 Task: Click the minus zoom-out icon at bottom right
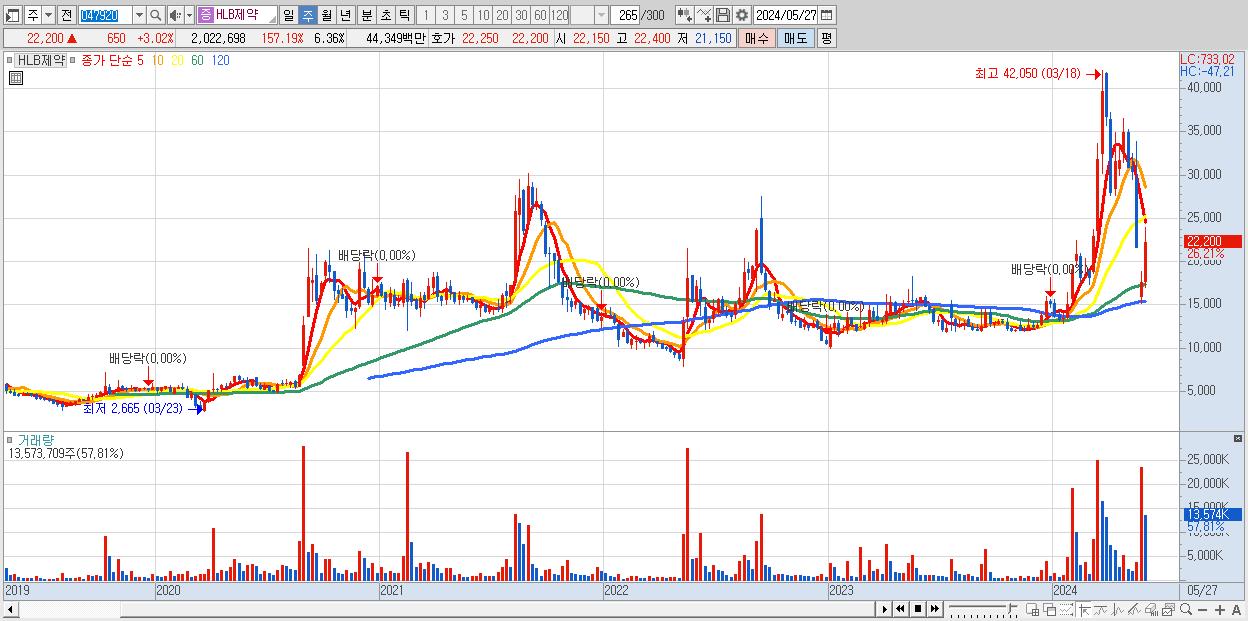coord(1202,610)
